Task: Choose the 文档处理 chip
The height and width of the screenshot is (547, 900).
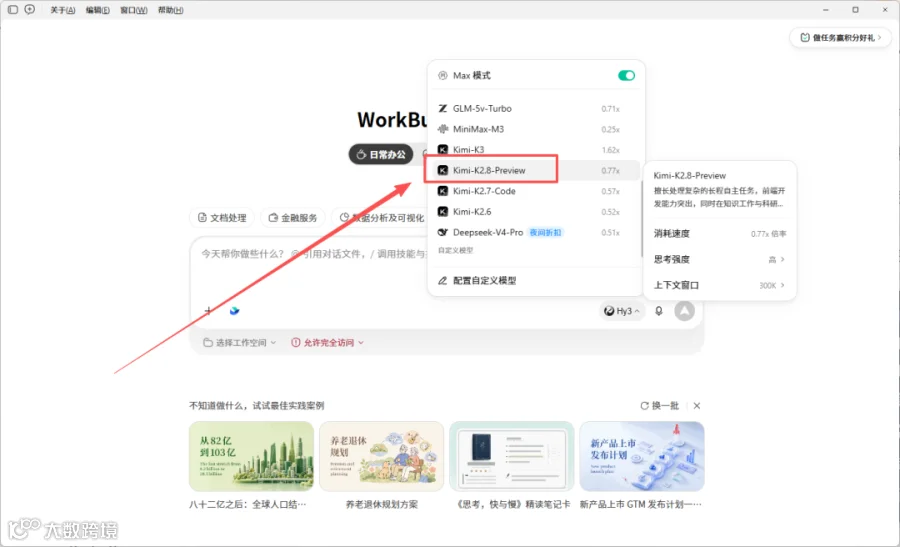Action: pyautogui.click(x=222, y=218)
